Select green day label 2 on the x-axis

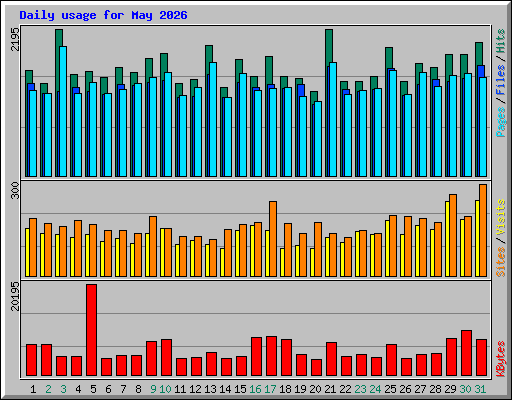(x=48, y=389)
